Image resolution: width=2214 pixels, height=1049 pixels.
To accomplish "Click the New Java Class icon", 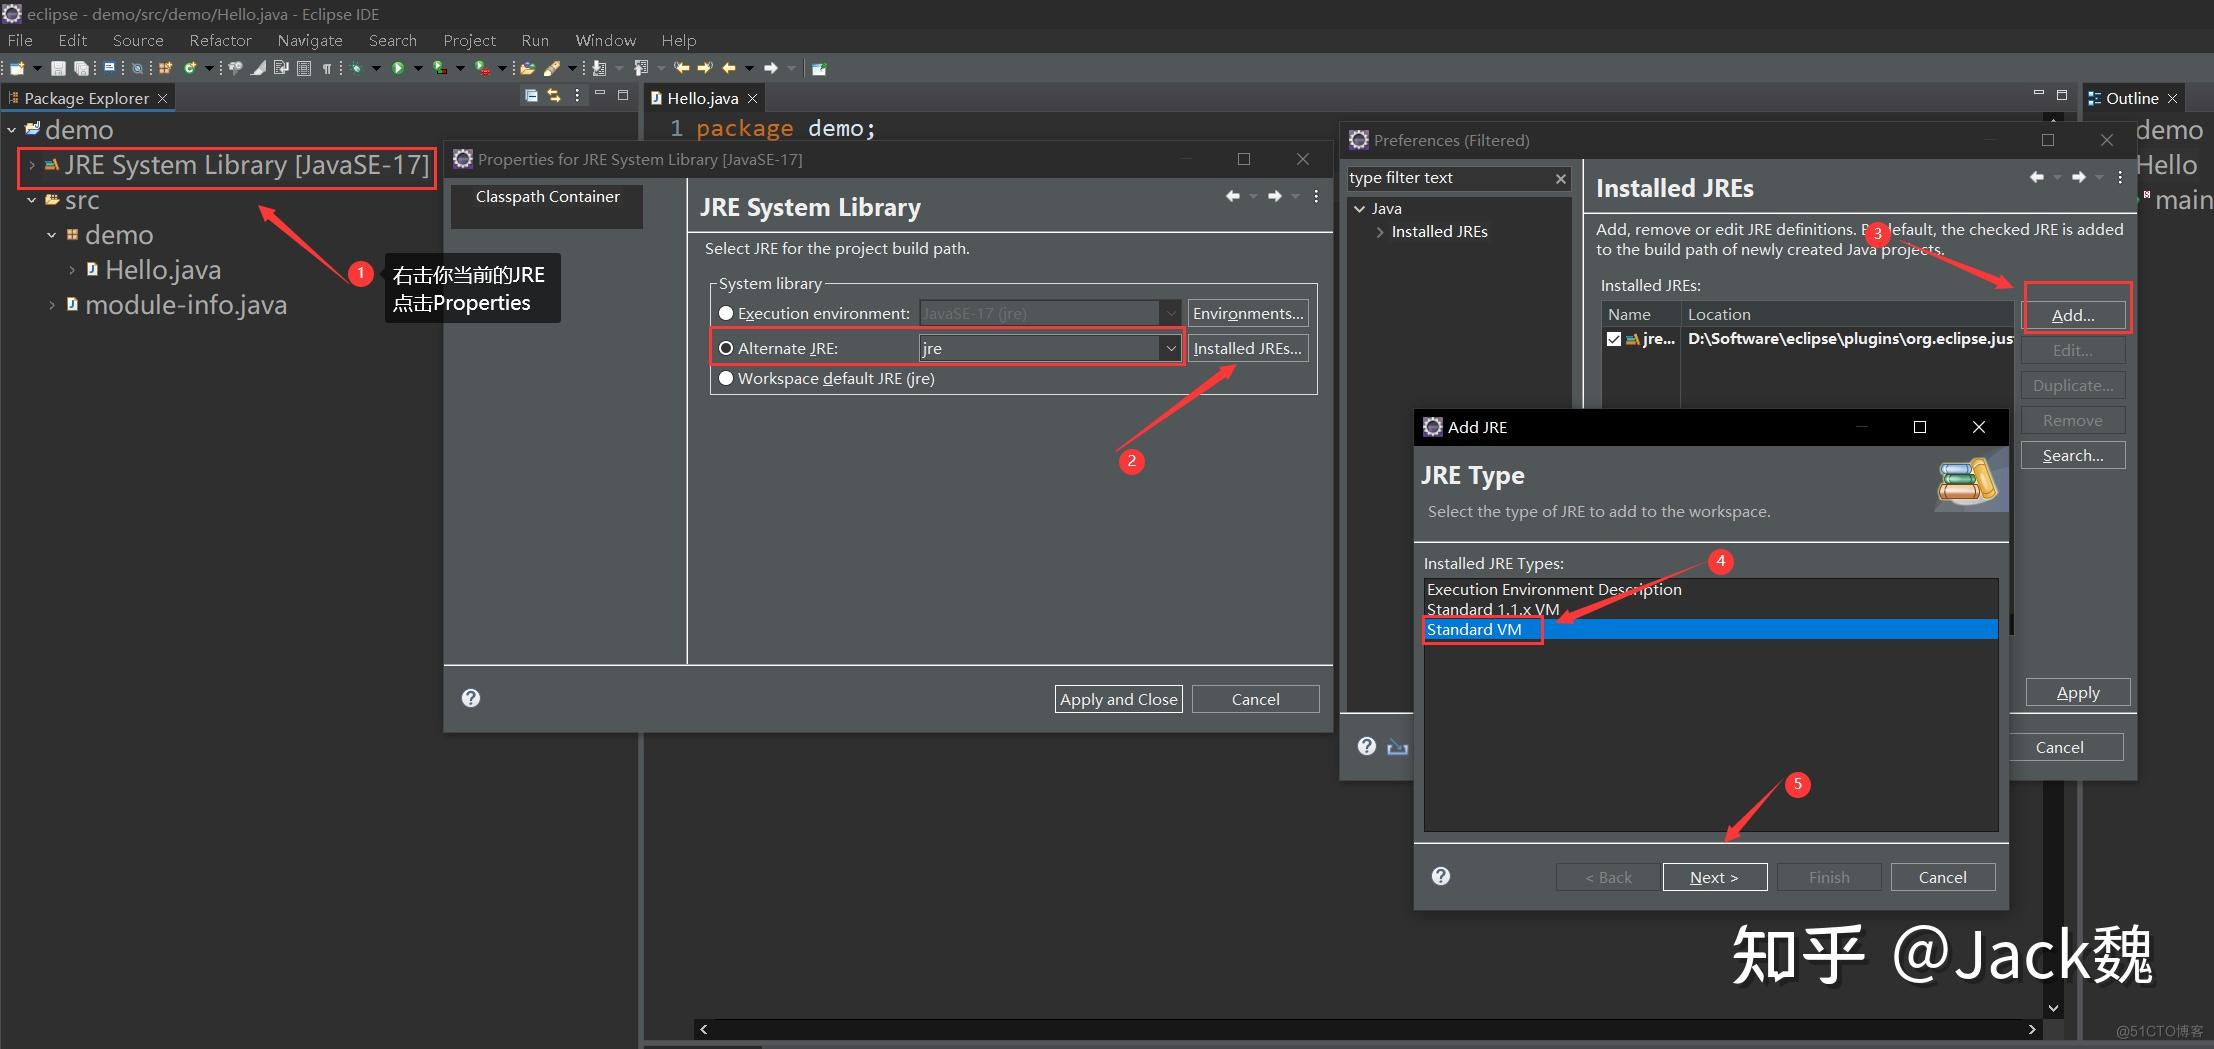I will pyautogui.click(x=190, y=68).
